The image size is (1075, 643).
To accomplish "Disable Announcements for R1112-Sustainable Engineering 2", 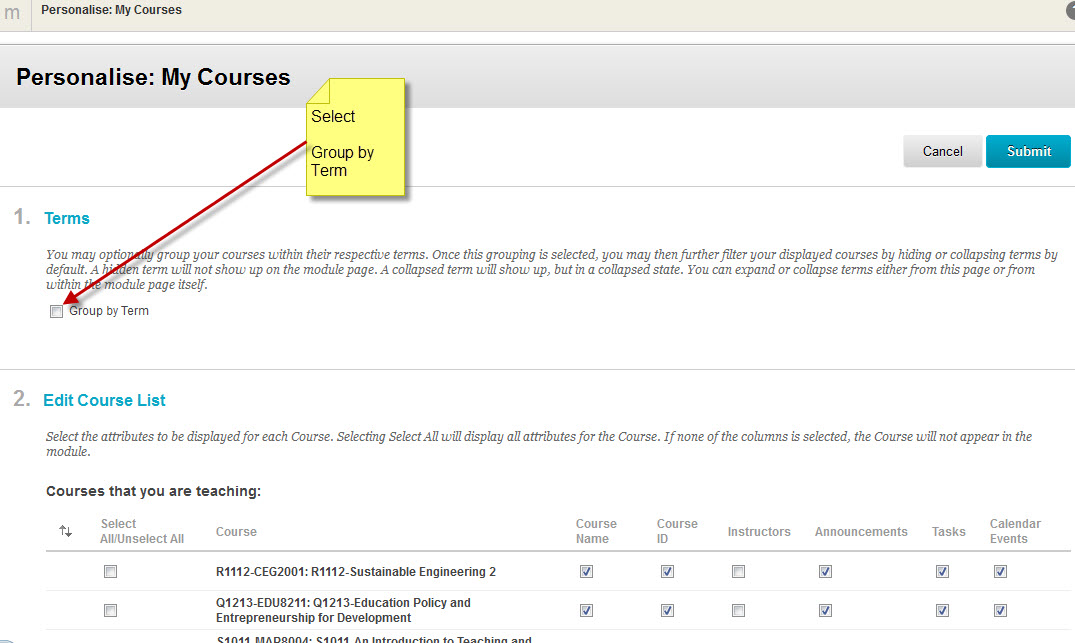I will (825, 572).
